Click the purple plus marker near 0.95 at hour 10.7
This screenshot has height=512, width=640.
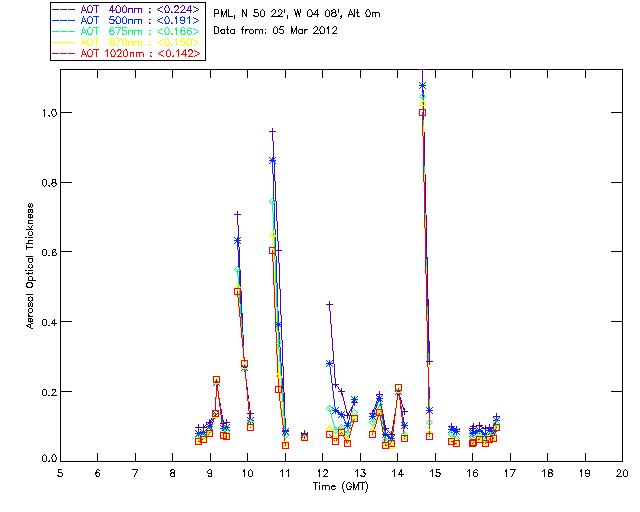272,131
